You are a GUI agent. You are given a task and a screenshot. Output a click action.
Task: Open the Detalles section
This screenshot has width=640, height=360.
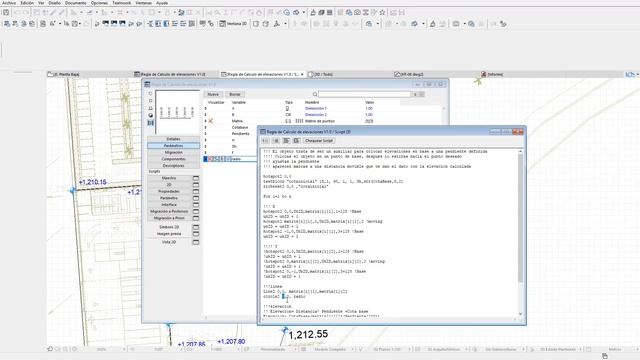(x=173, y=139)
